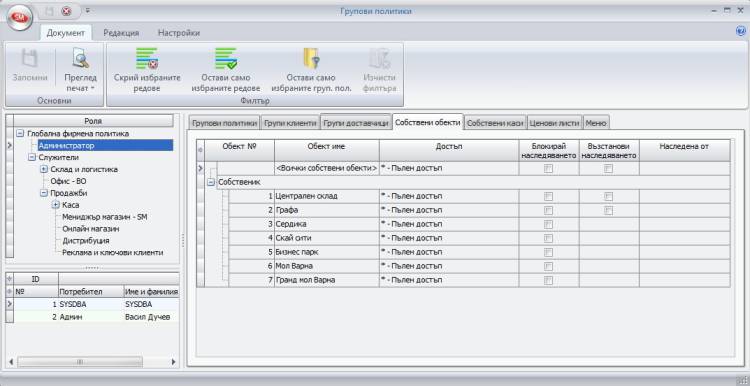Toggle Възстанови наследяването for Графа
Viewport: 750px width, 386px height.
point(608,210)
